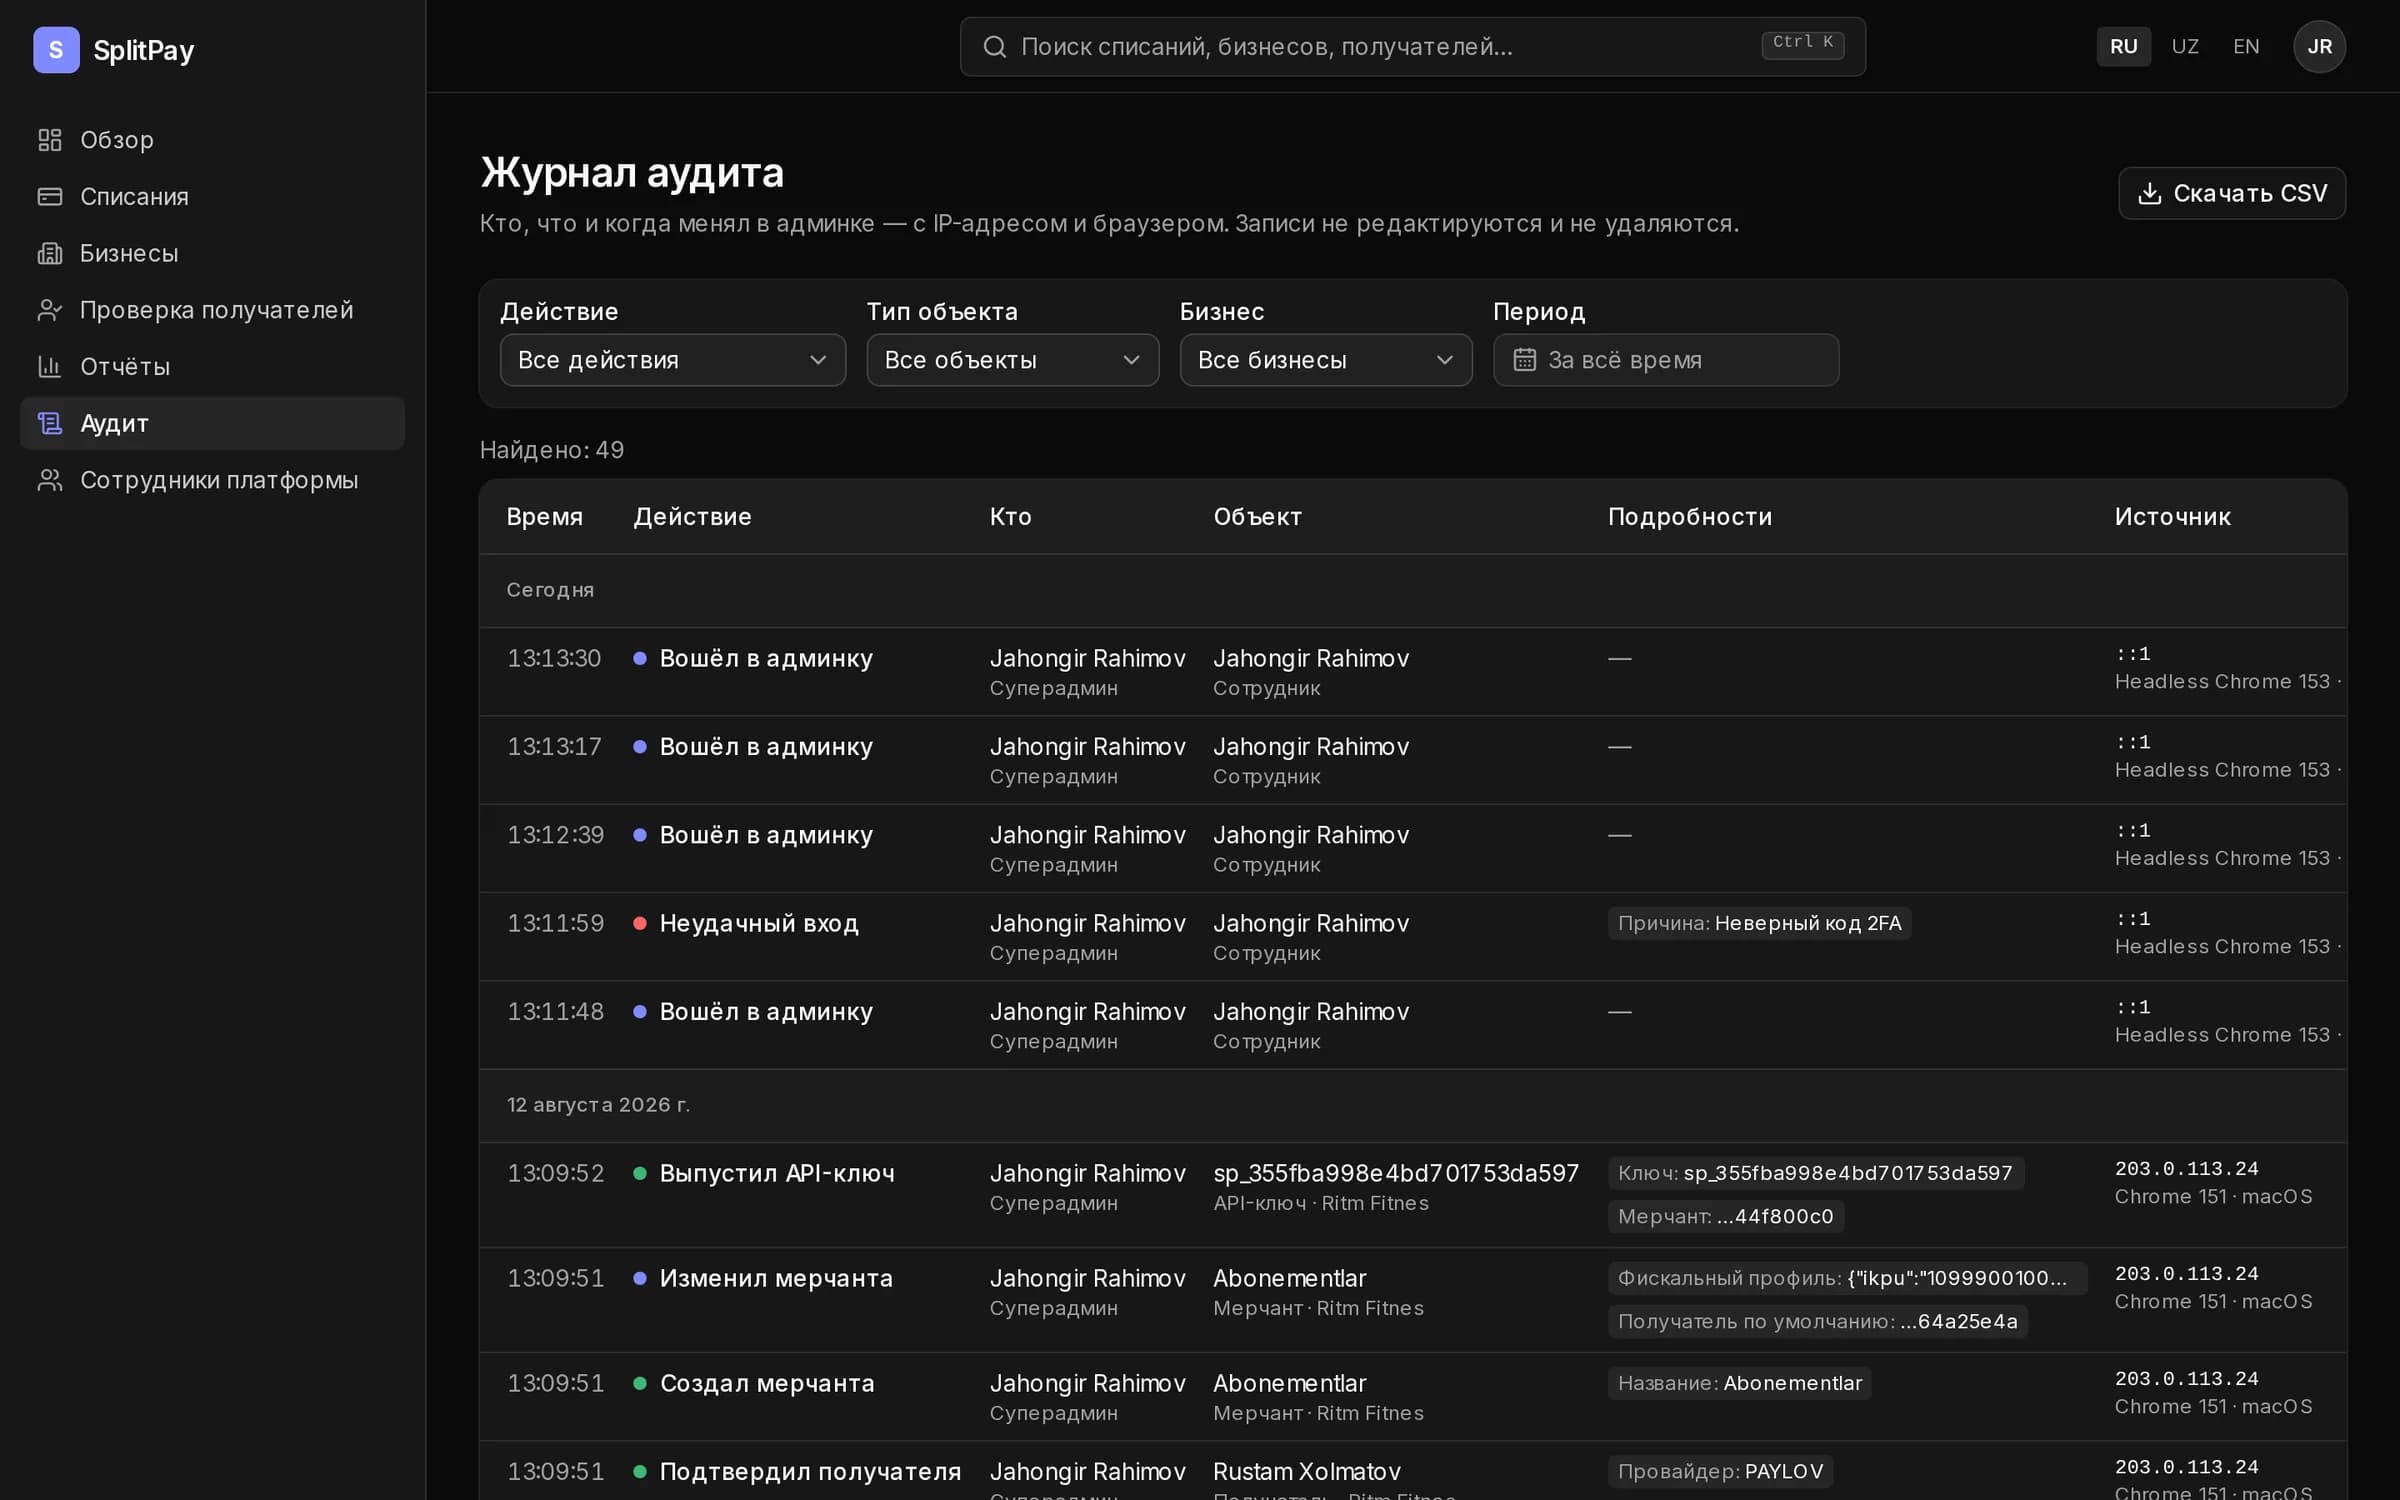Open the JR user avatar
Viewport: 2400px width, 1500px height.
(x=2319, y=46)
